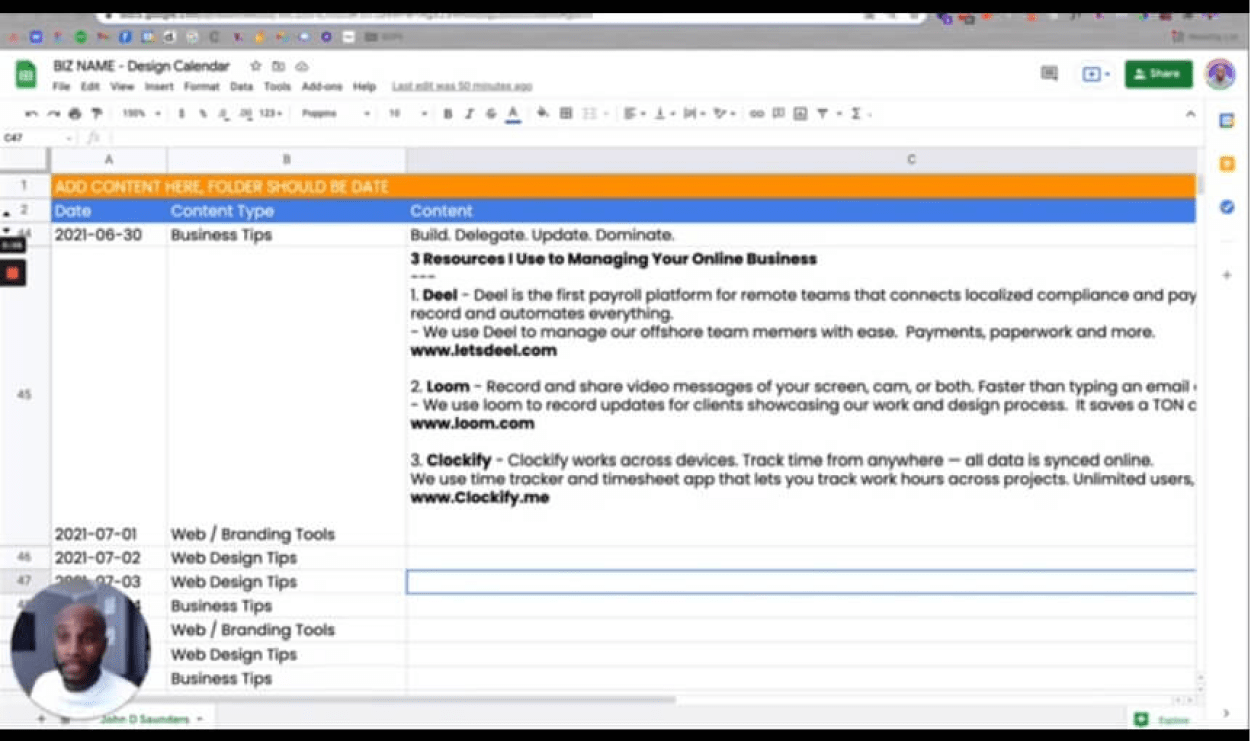Star the BIZ NAME - Design Calendar document

[256, 66]
